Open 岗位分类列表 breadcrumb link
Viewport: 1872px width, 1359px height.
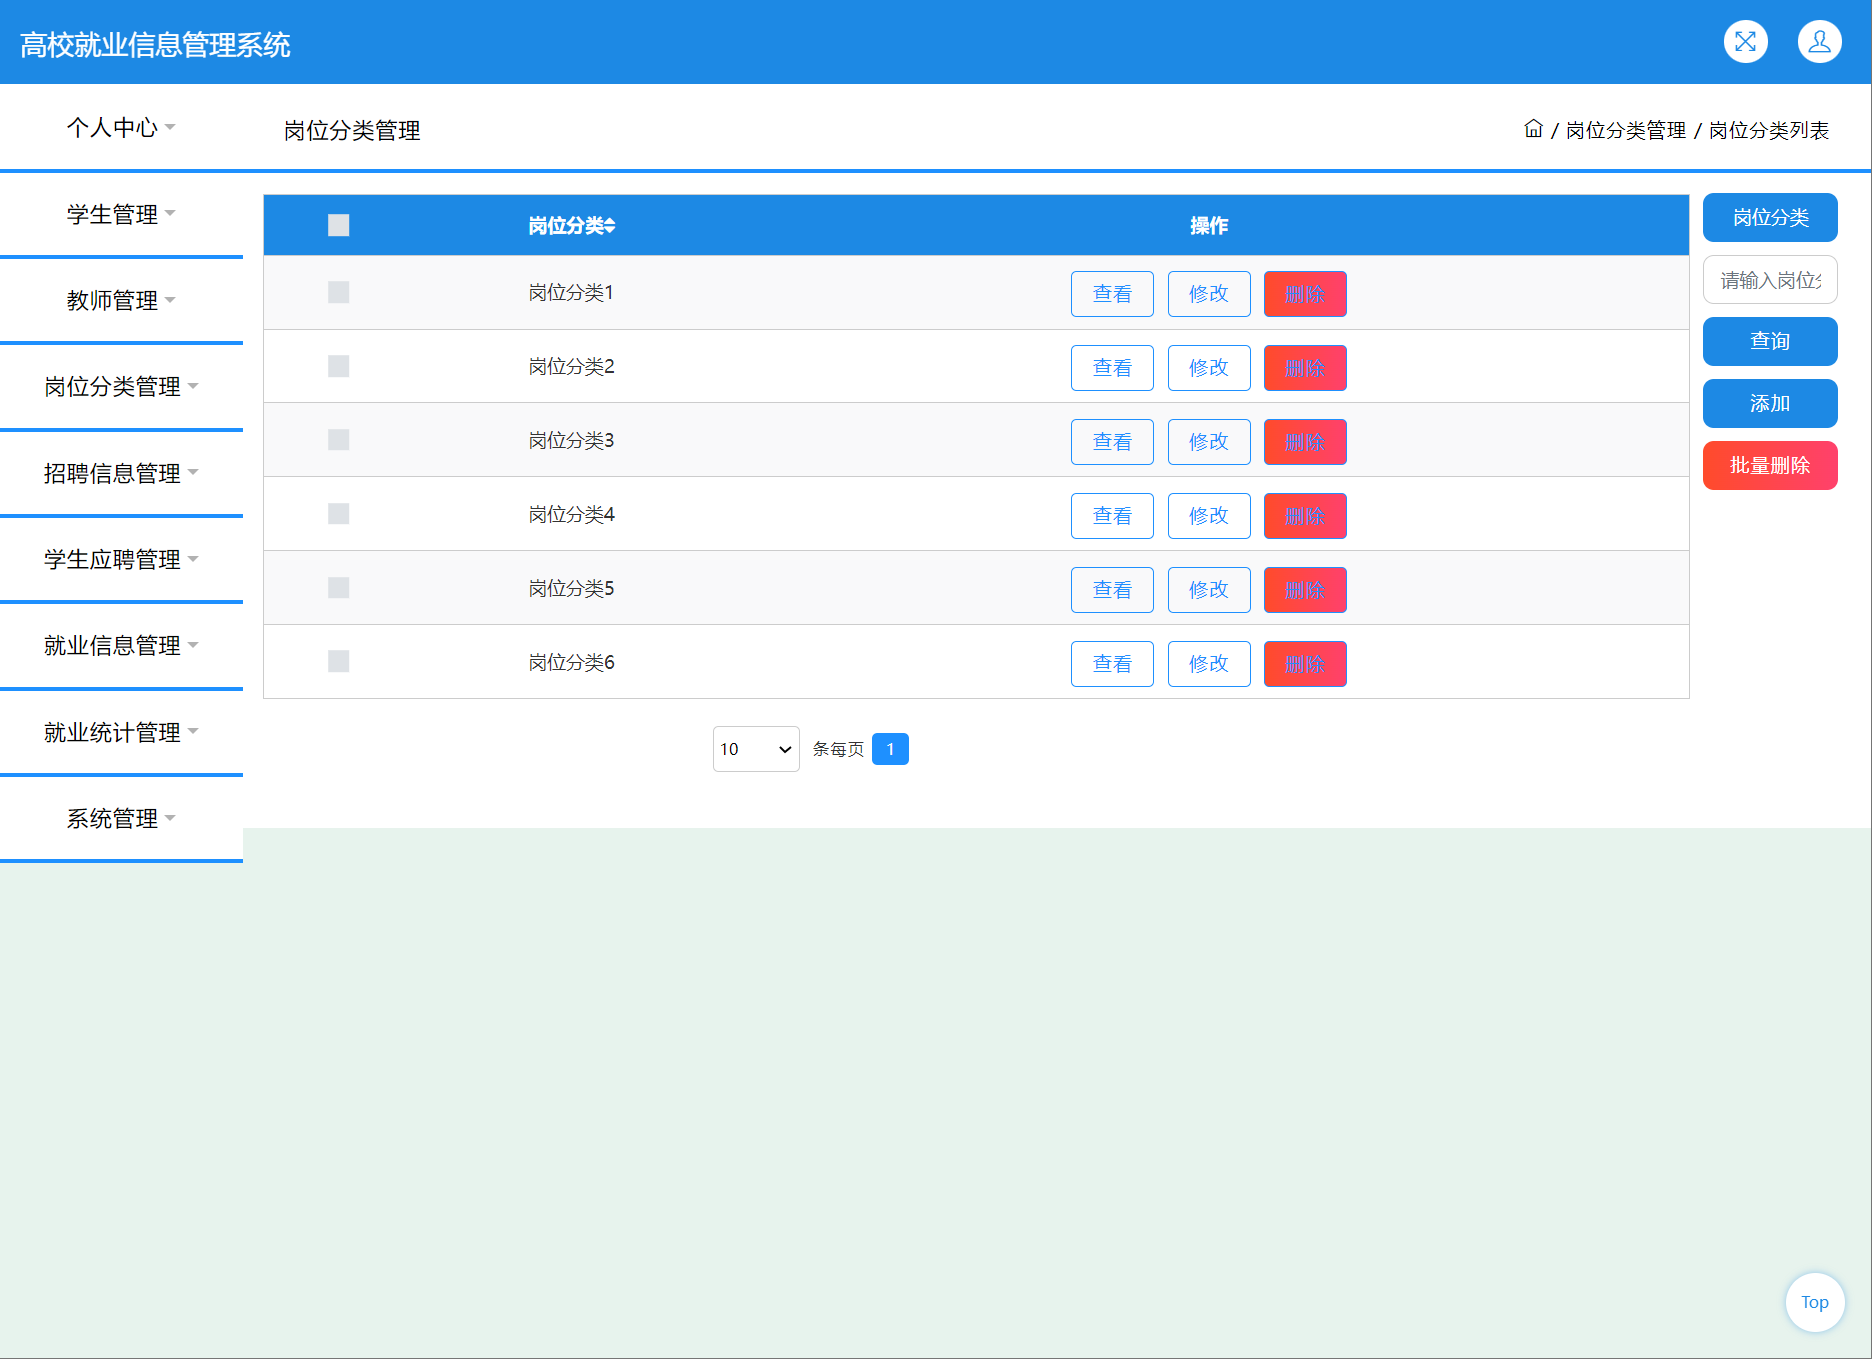coord(1768,130)
